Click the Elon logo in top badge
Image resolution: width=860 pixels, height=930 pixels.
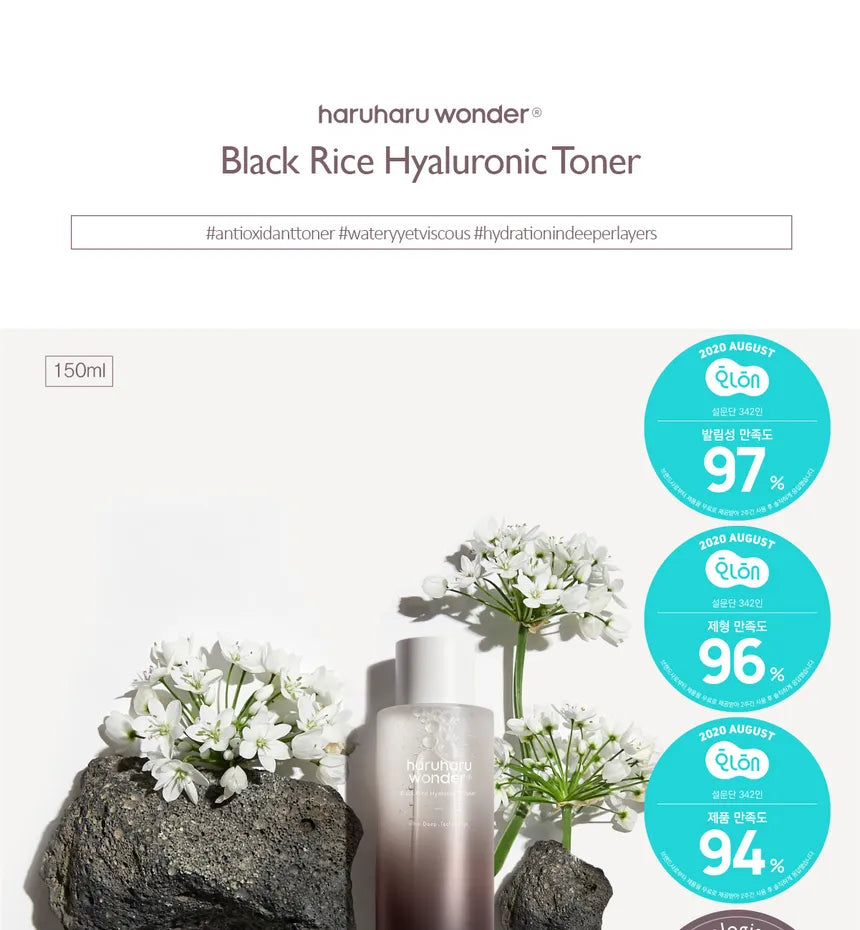pyautogui.click(x=737, y=380)
